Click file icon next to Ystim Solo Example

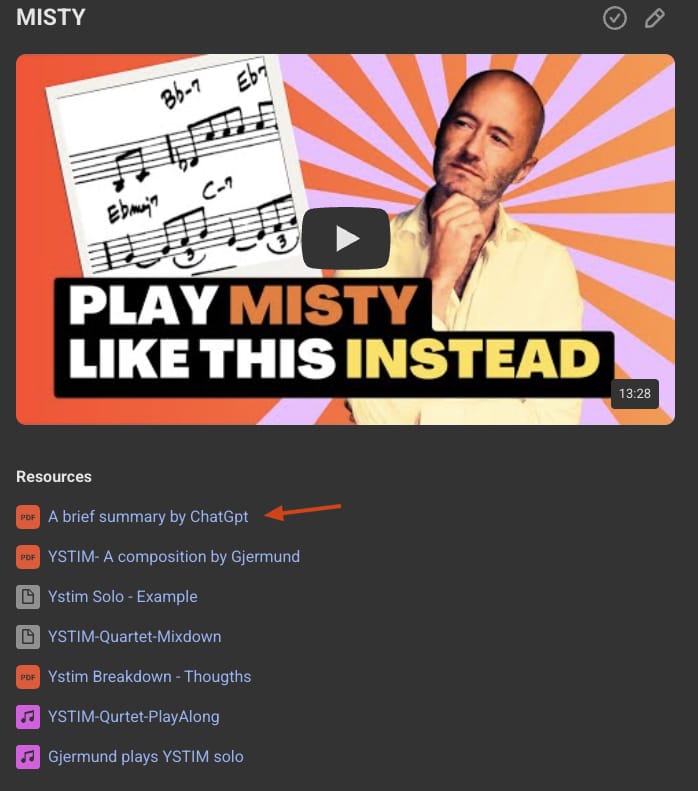point(28,597)
